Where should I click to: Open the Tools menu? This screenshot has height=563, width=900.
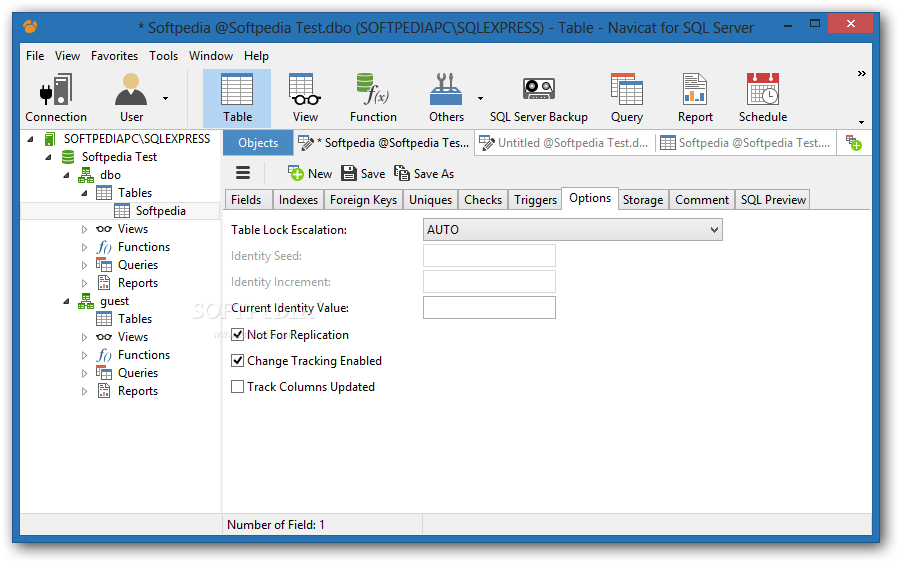[164, 56]
